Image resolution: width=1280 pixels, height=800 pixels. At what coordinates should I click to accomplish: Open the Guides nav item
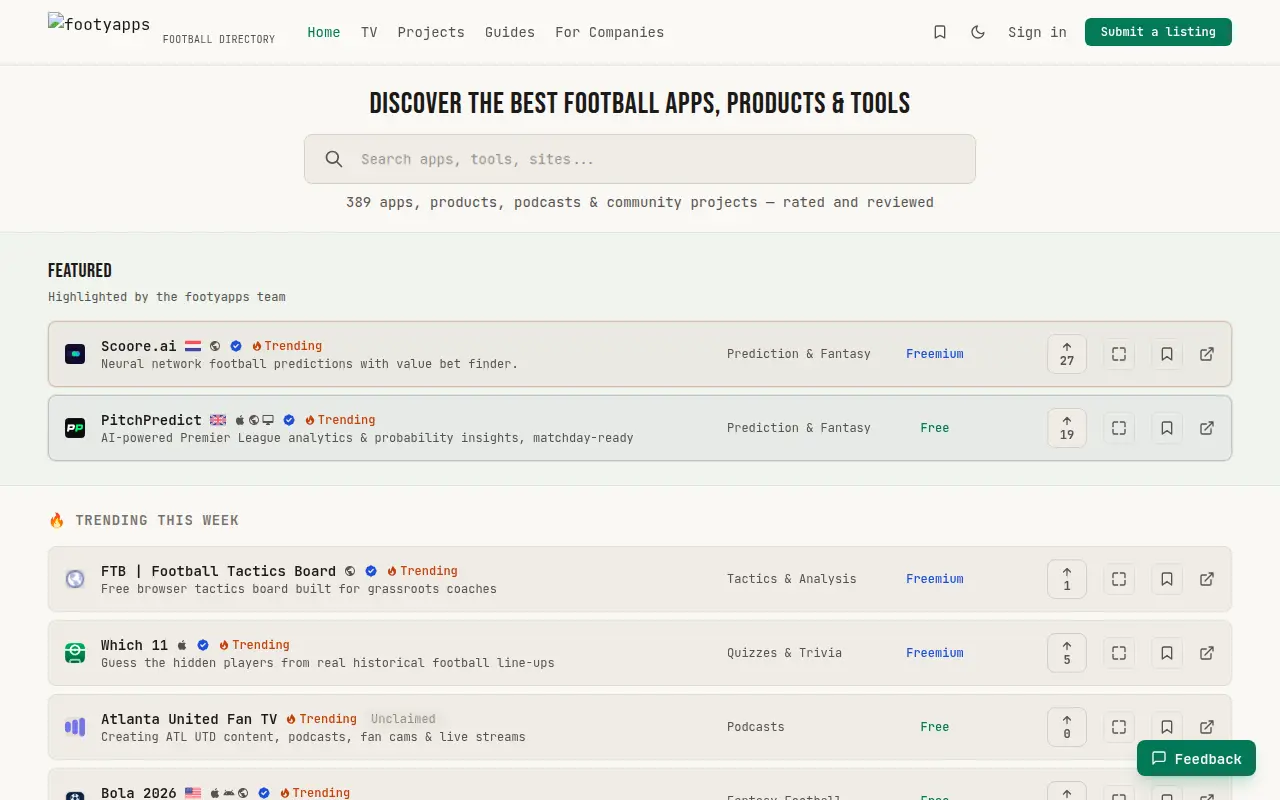click(x=510, y=32)
